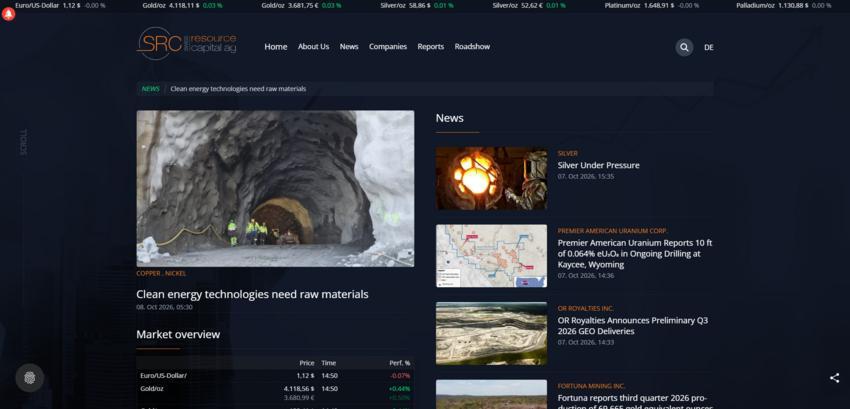Image resolution: width=850 pixels, height=409 pixels.
Task: Switch language to DE
Action: tap(709, 47)
